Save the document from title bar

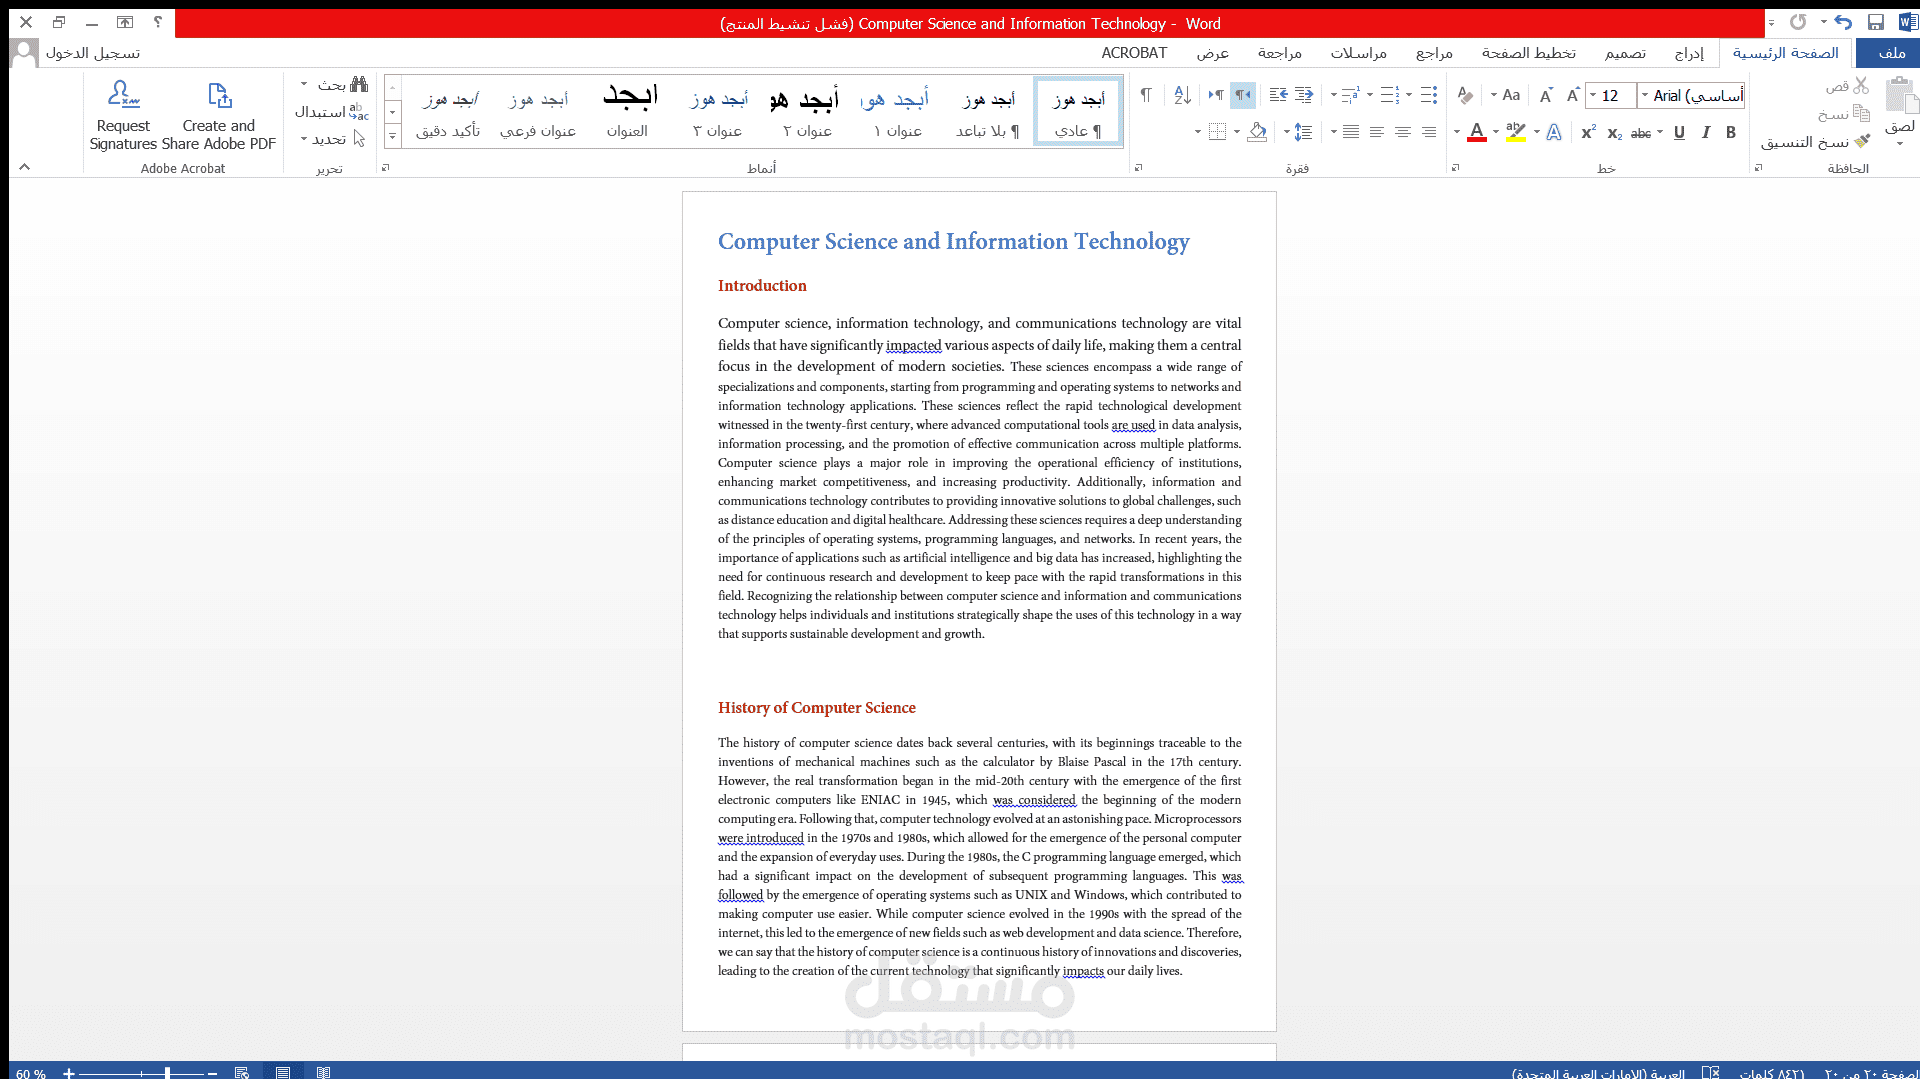click(x=1876, y=22)
